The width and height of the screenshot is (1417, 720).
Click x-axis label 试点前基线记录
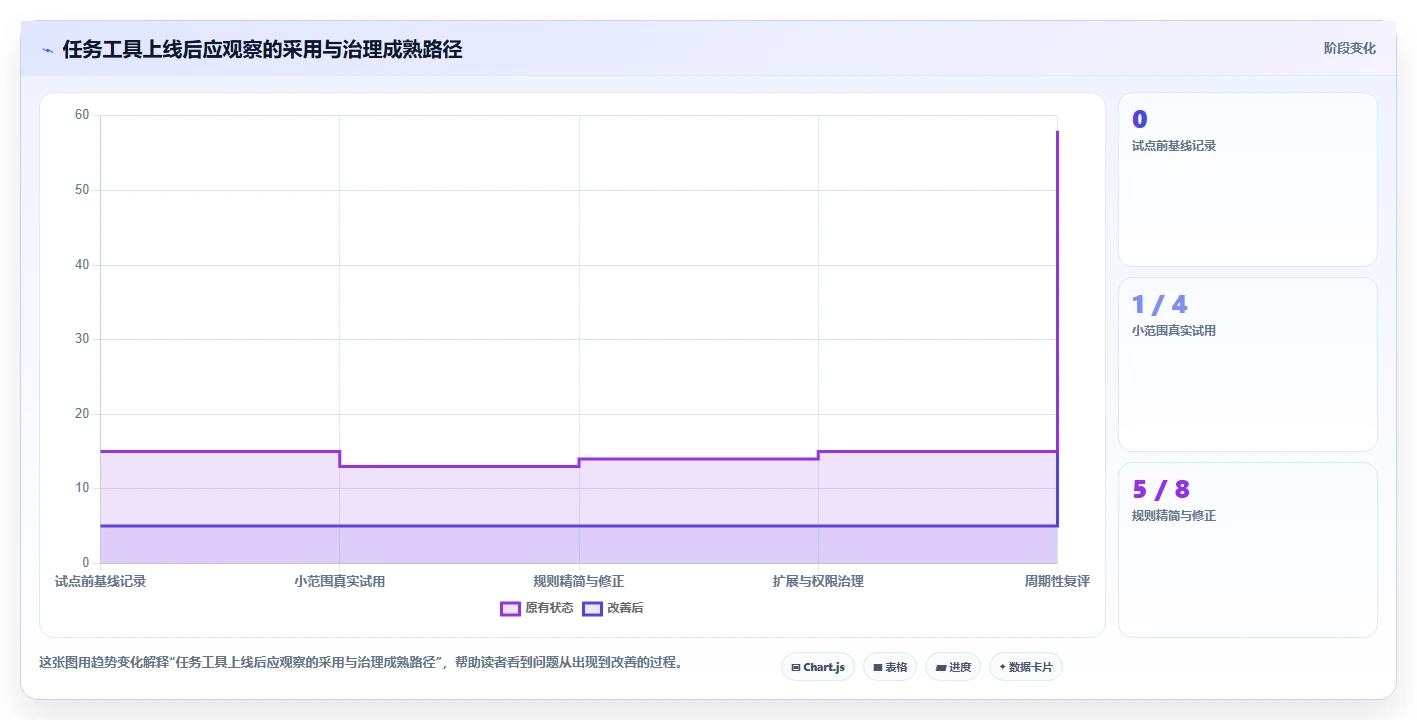[100, 581]
